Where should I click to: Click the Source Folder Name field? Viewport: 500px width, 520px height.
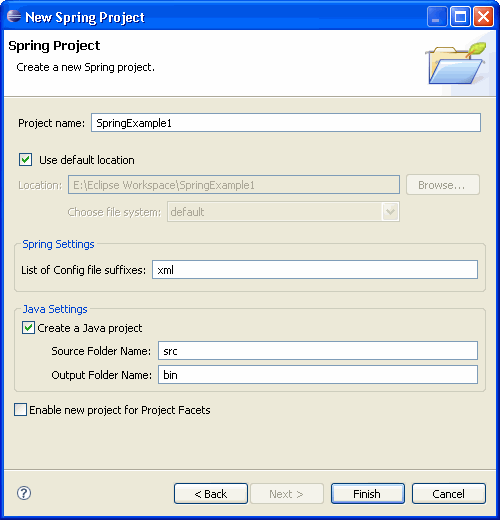pos(318,351)
